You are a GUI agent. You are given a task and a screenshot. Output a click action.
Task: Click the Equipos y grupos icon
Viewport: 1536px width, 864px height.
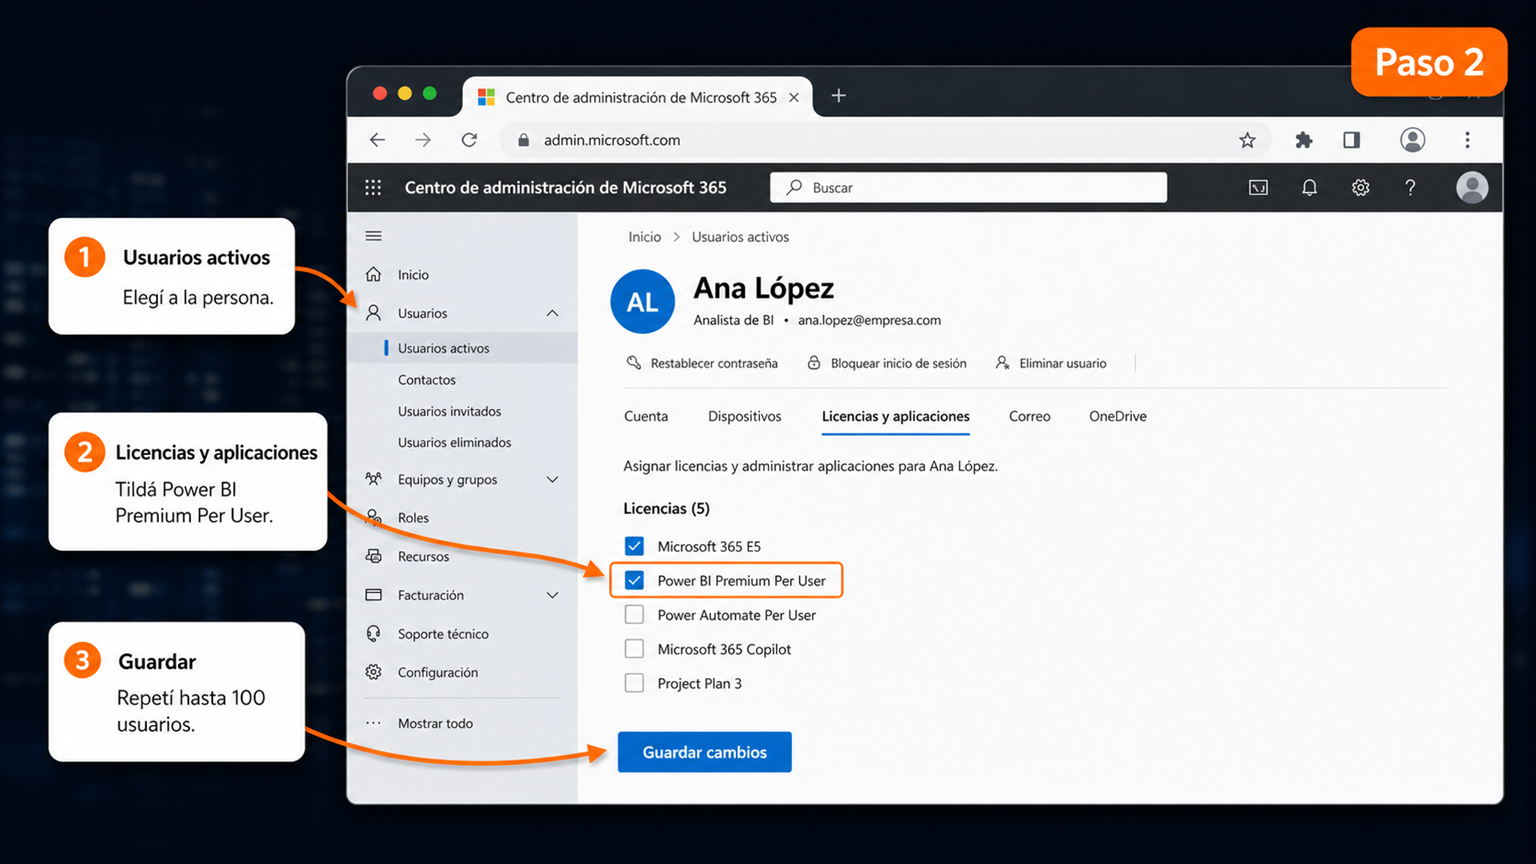coord(374,479)
